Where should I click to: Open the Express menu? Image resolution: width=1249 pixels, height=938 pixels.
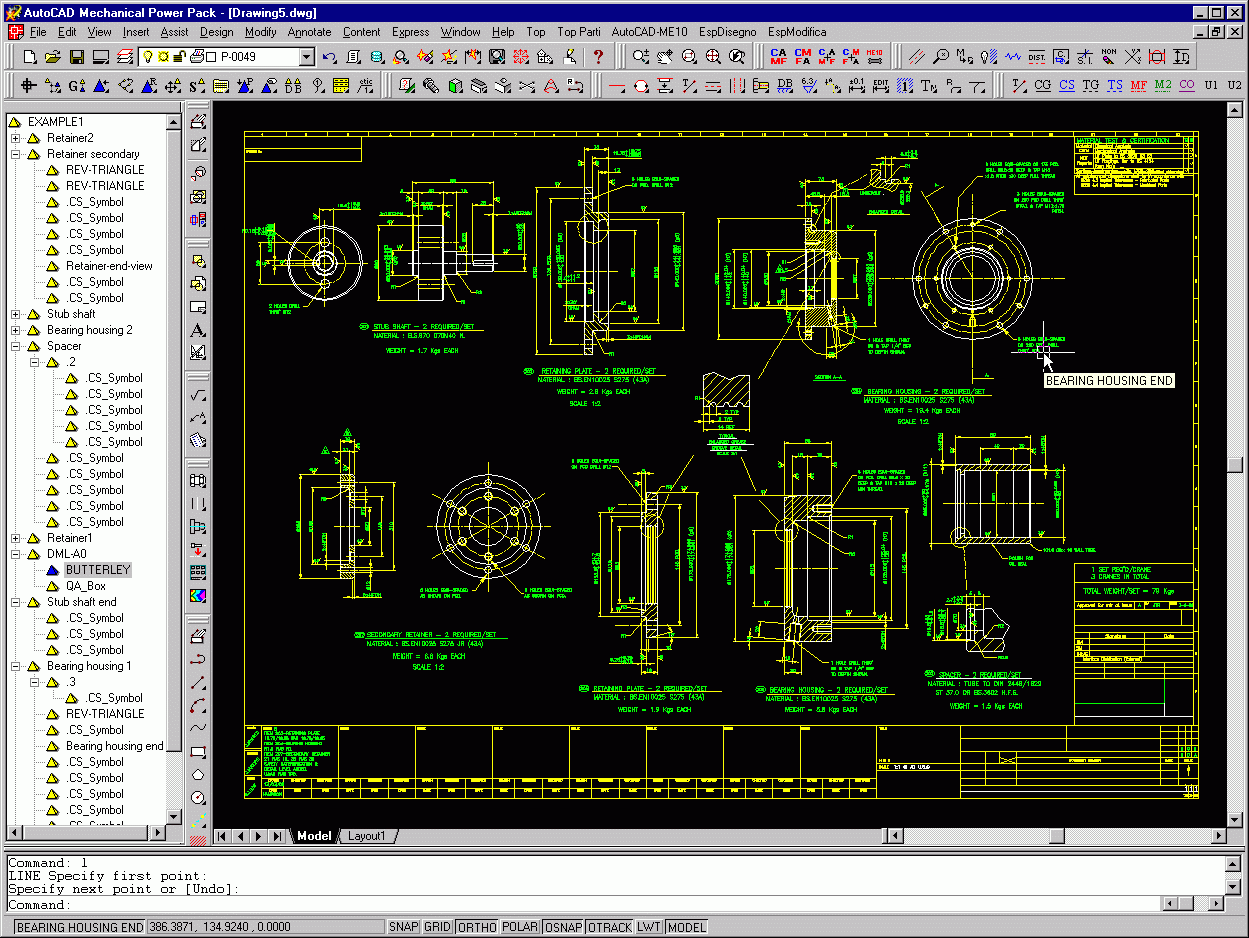(410, 32)
